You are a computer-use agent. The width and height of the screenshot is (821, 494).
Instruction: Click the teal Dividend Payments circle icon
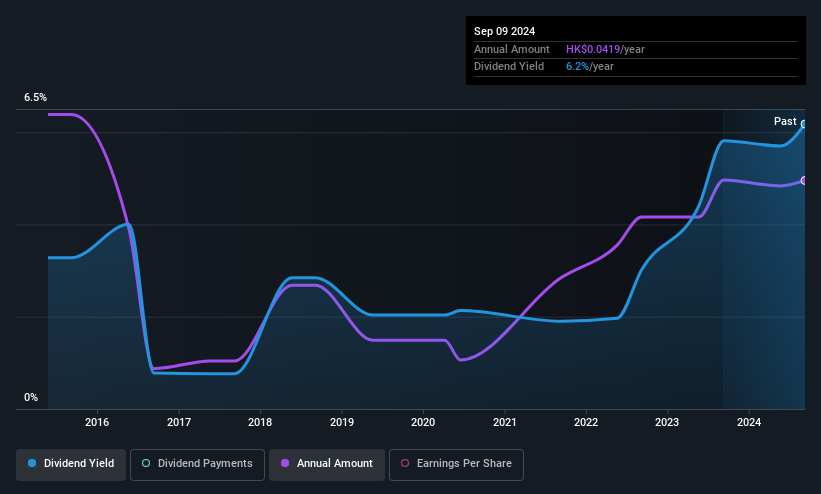click(146, 463)
